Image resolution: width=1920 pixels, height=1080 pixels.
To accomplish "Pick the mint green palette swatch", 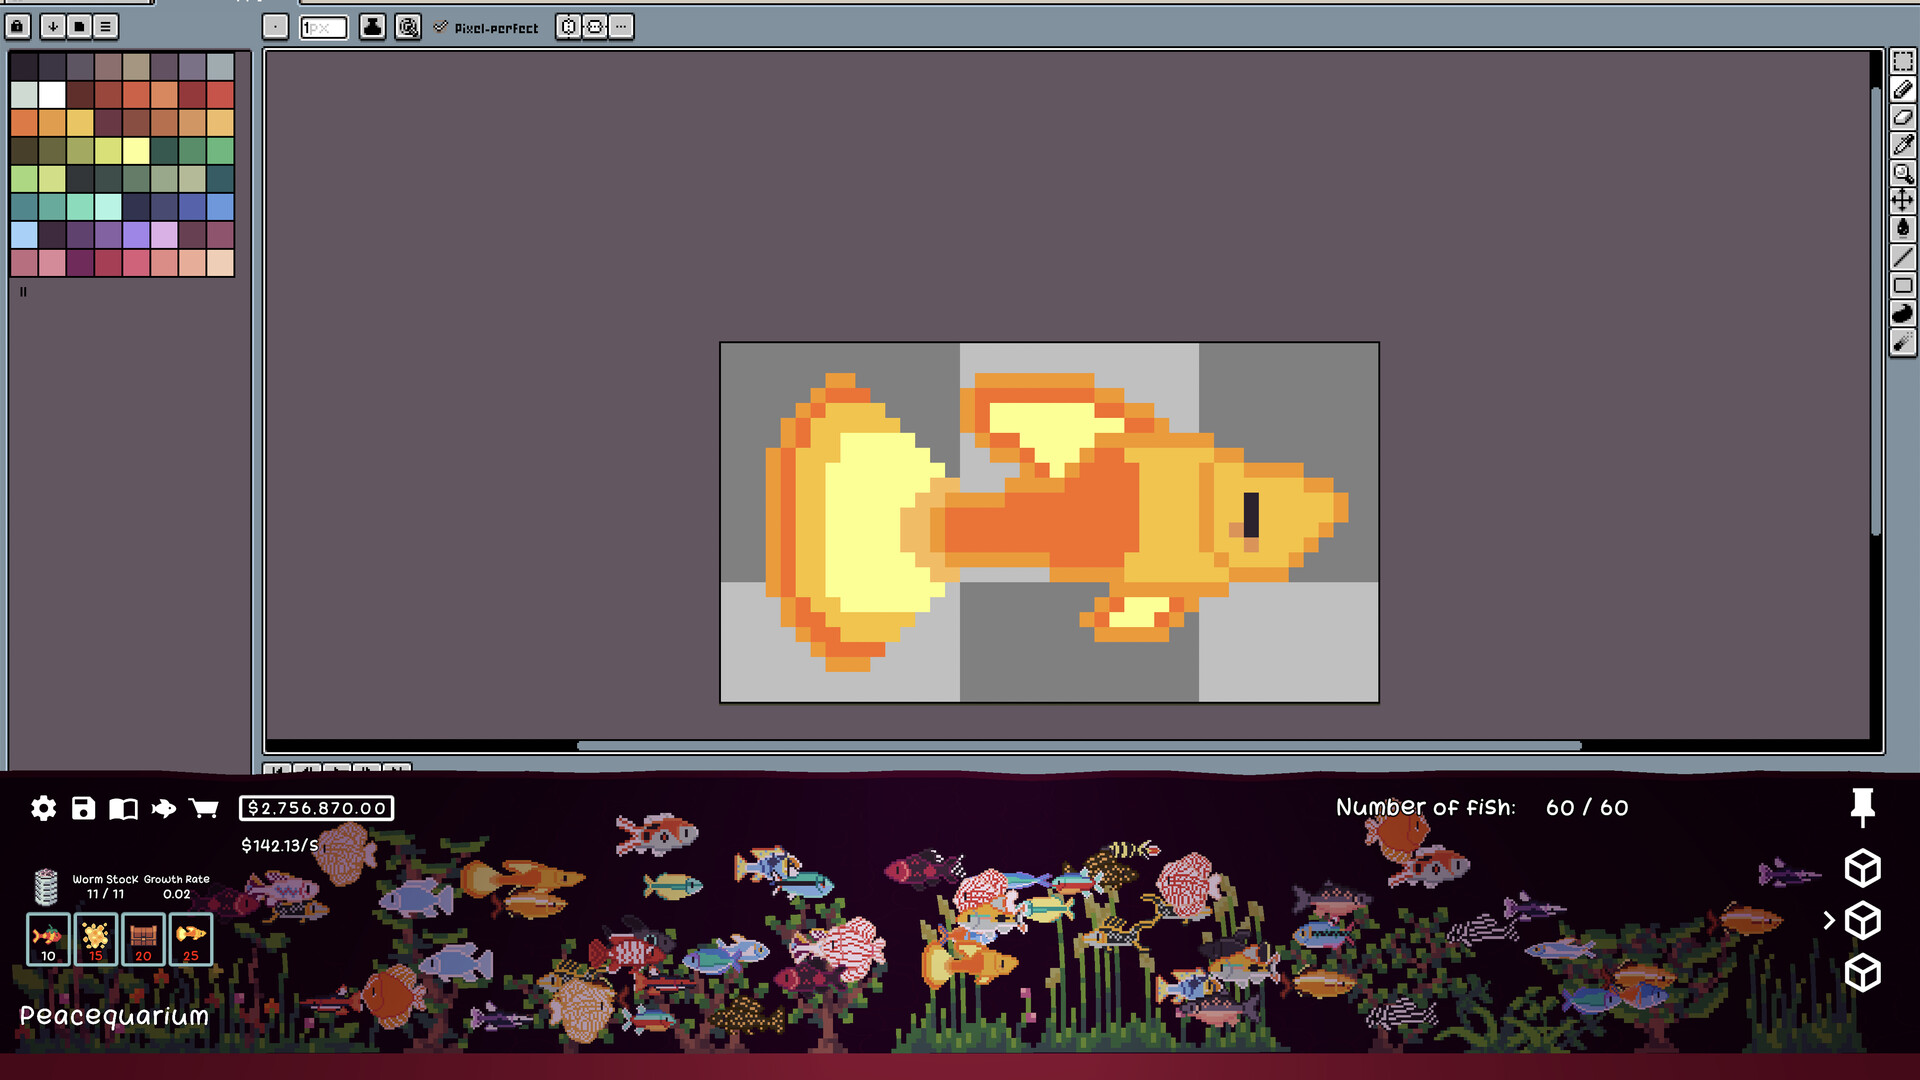I will (x=80, y=206).
